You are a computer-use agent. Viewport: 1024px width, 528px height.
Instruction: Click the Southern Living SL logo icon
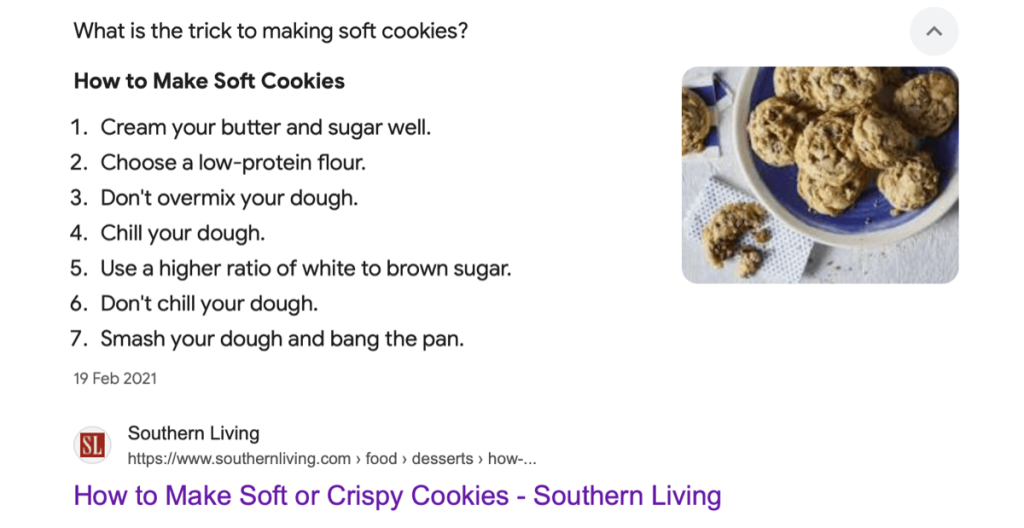(92, 445)
